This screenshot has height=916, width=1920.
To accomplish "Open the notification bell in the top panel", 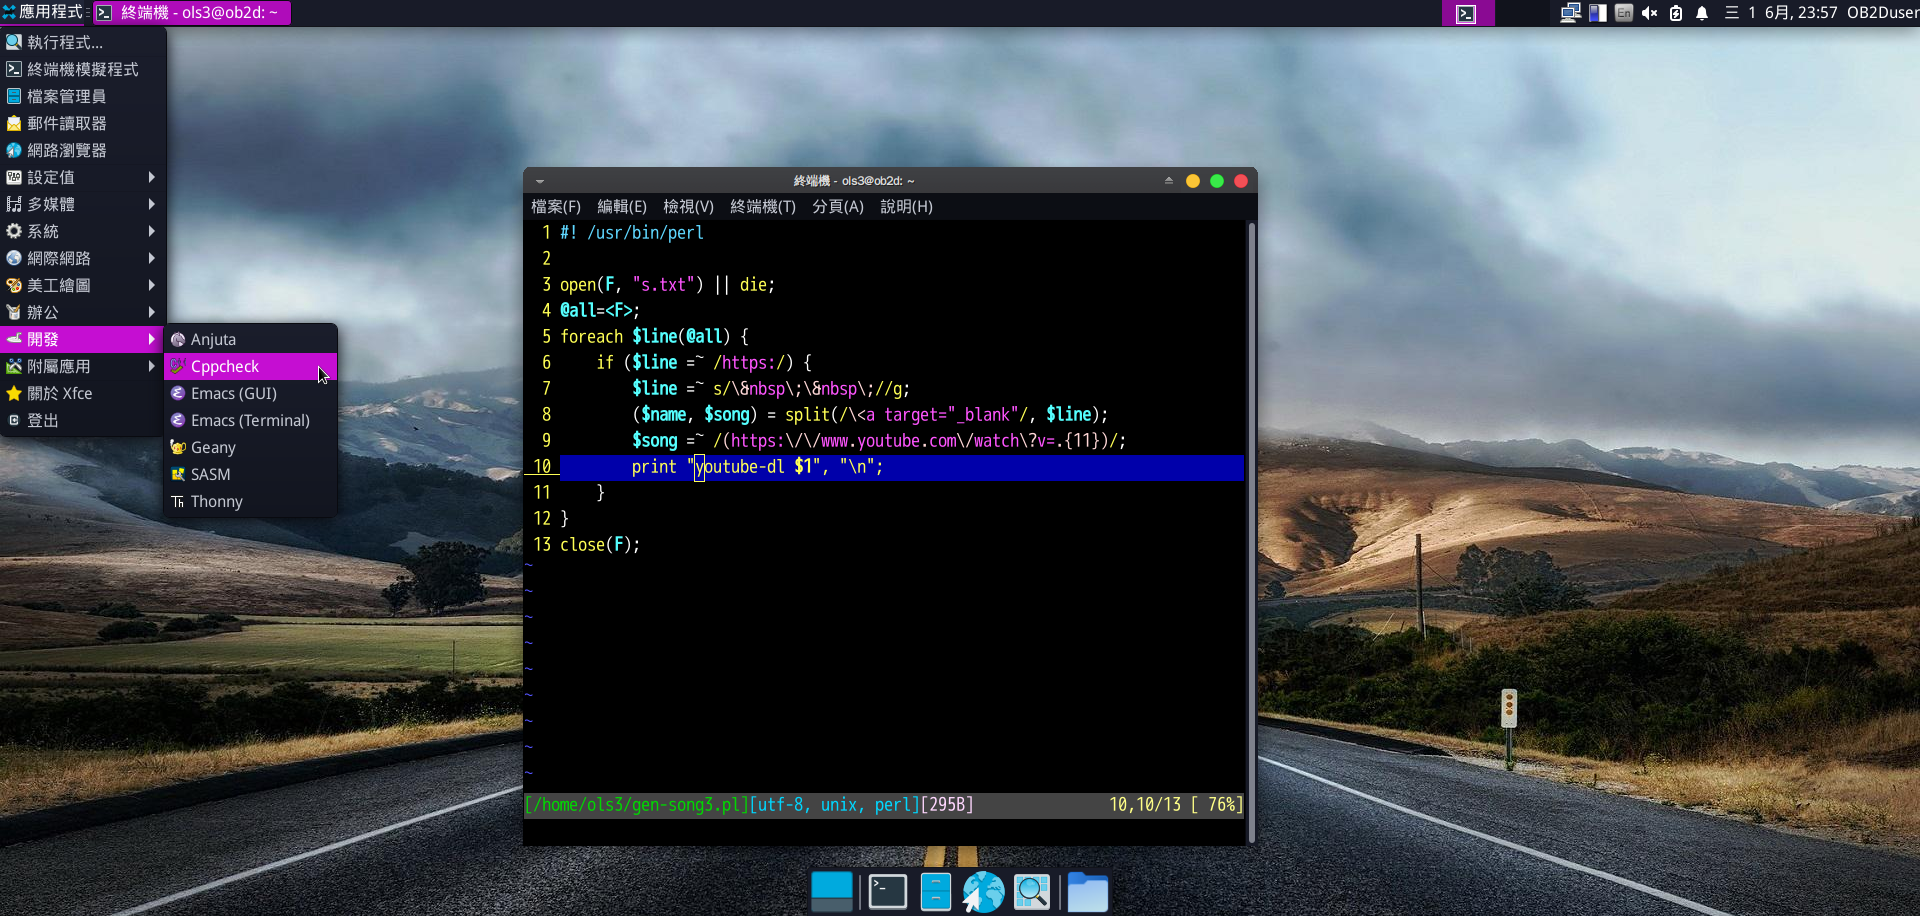I will point(1702,13).
